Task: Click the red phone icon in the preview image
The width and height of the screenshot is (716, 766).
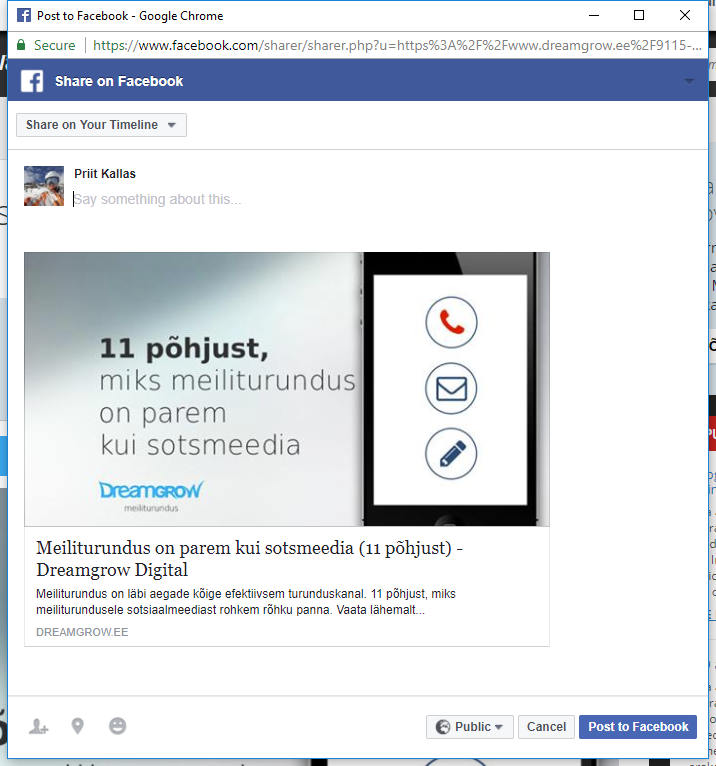Action: click(451, 322)
